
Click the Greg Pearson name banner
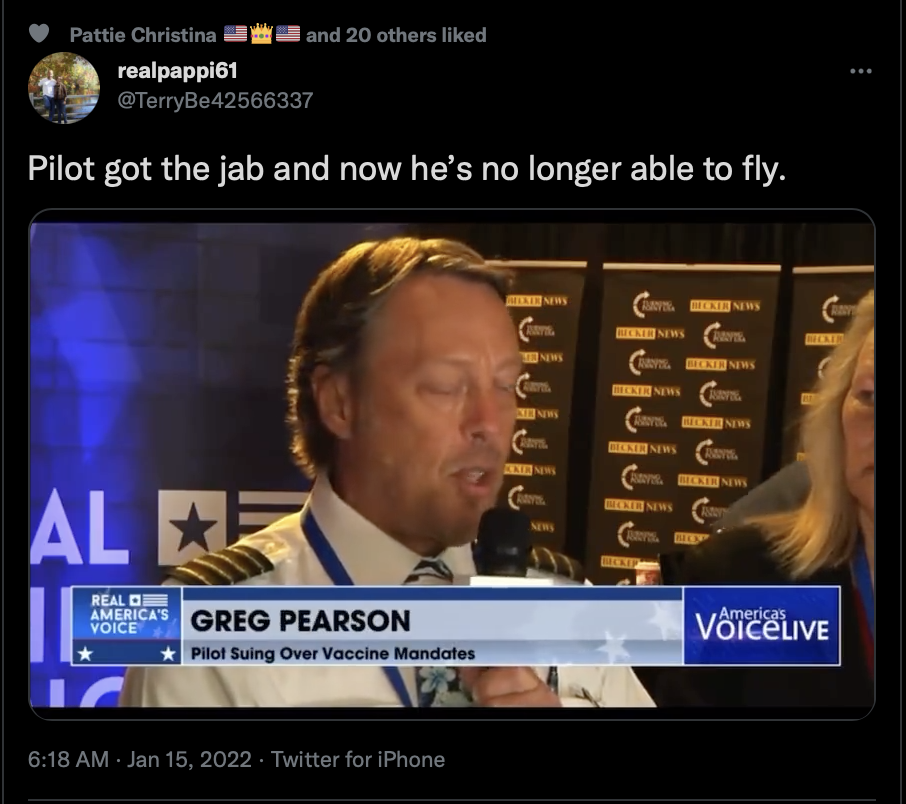tap(300, 621)
